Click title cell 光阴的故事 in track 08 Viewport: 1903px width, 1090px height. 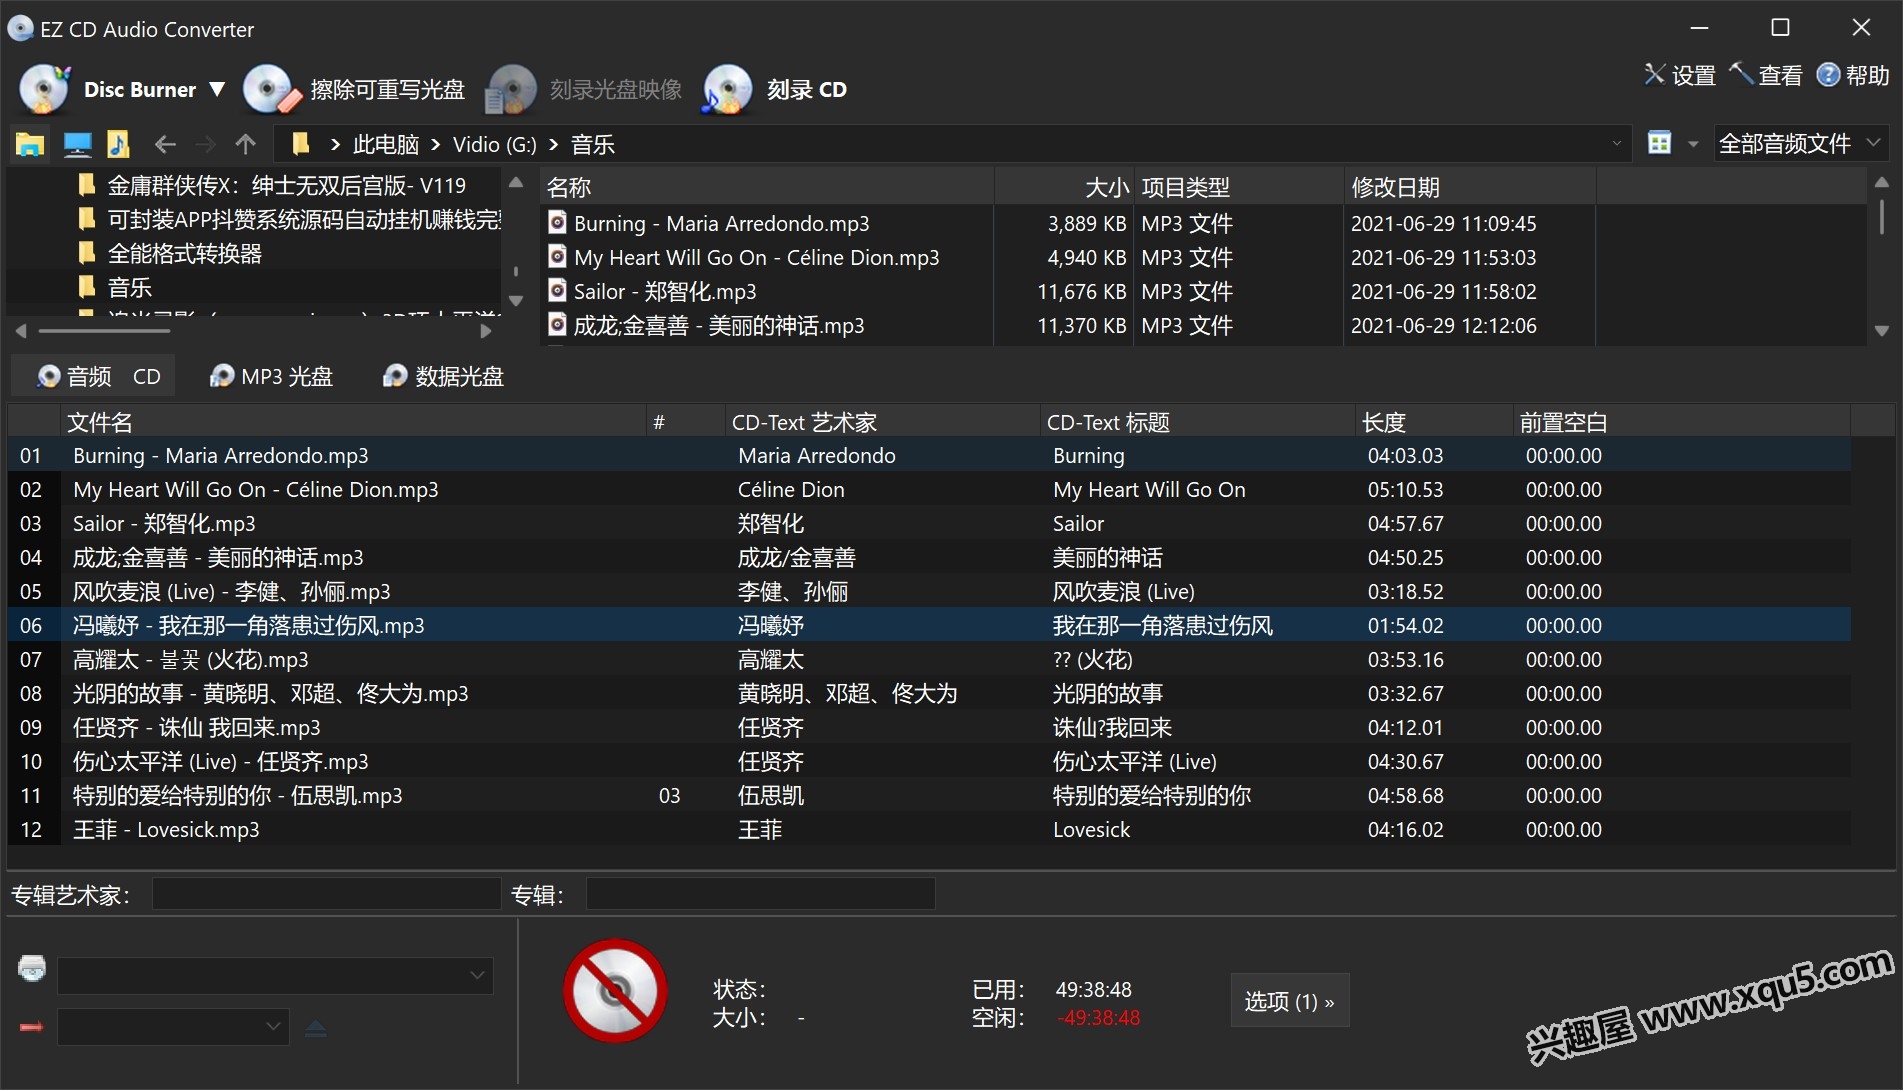(x=1108, y=693)
